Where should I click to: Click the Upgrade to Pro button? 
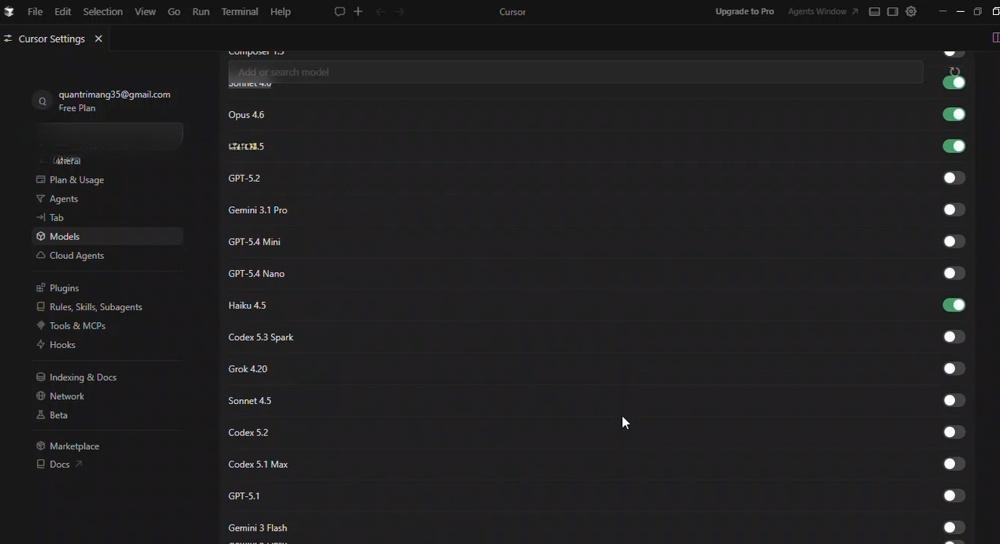(744, 11)
